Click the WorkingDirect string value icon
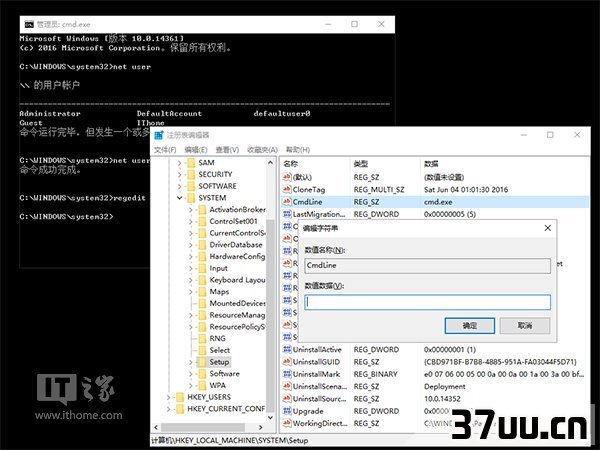This screenshot has width=600, height=450. point(287,423)
